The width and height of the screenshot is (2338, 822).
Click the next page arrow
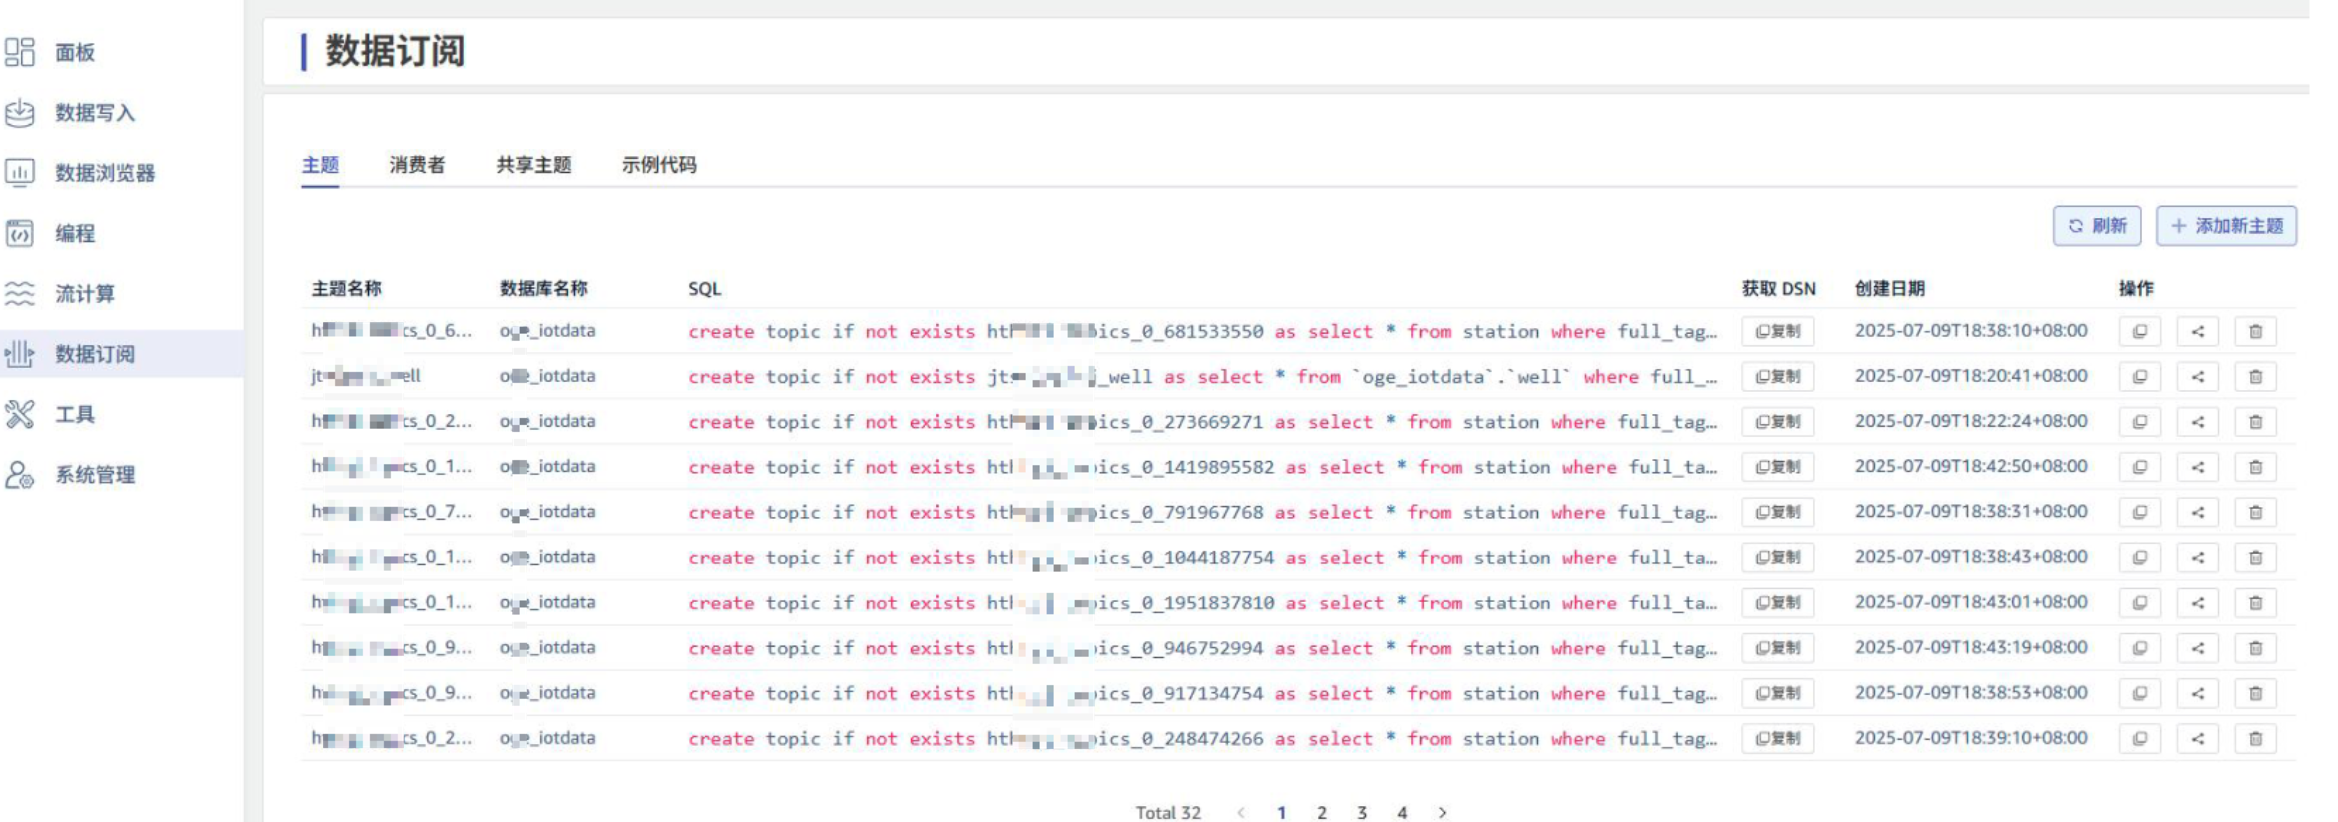tap(1442, 812)
